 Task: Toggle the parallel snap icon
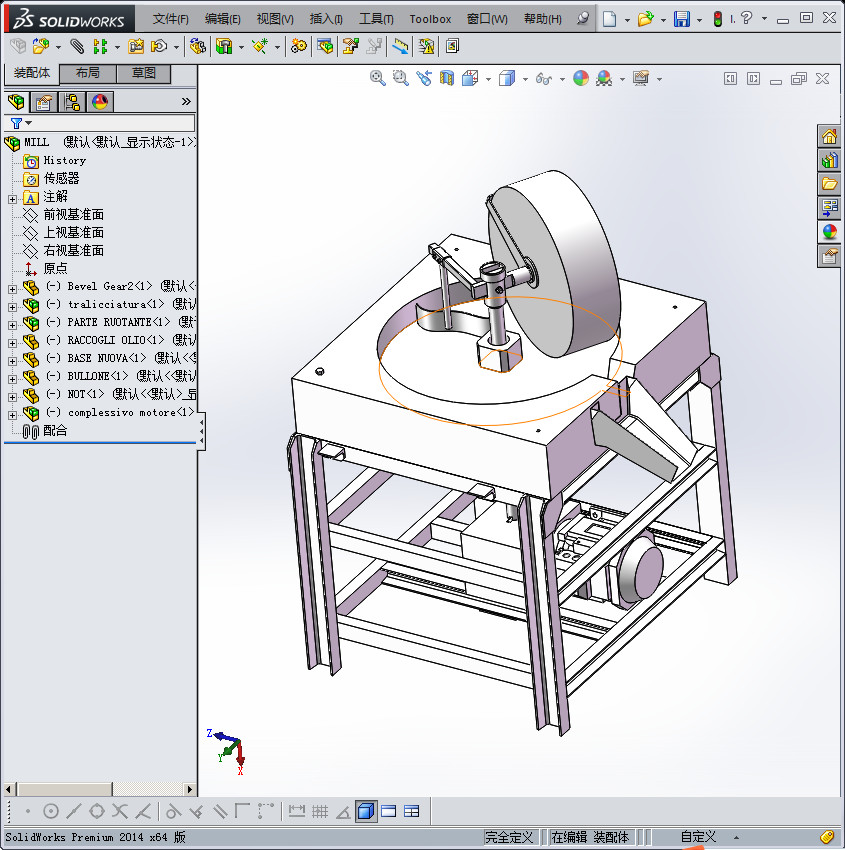click(x=220, y=811)
